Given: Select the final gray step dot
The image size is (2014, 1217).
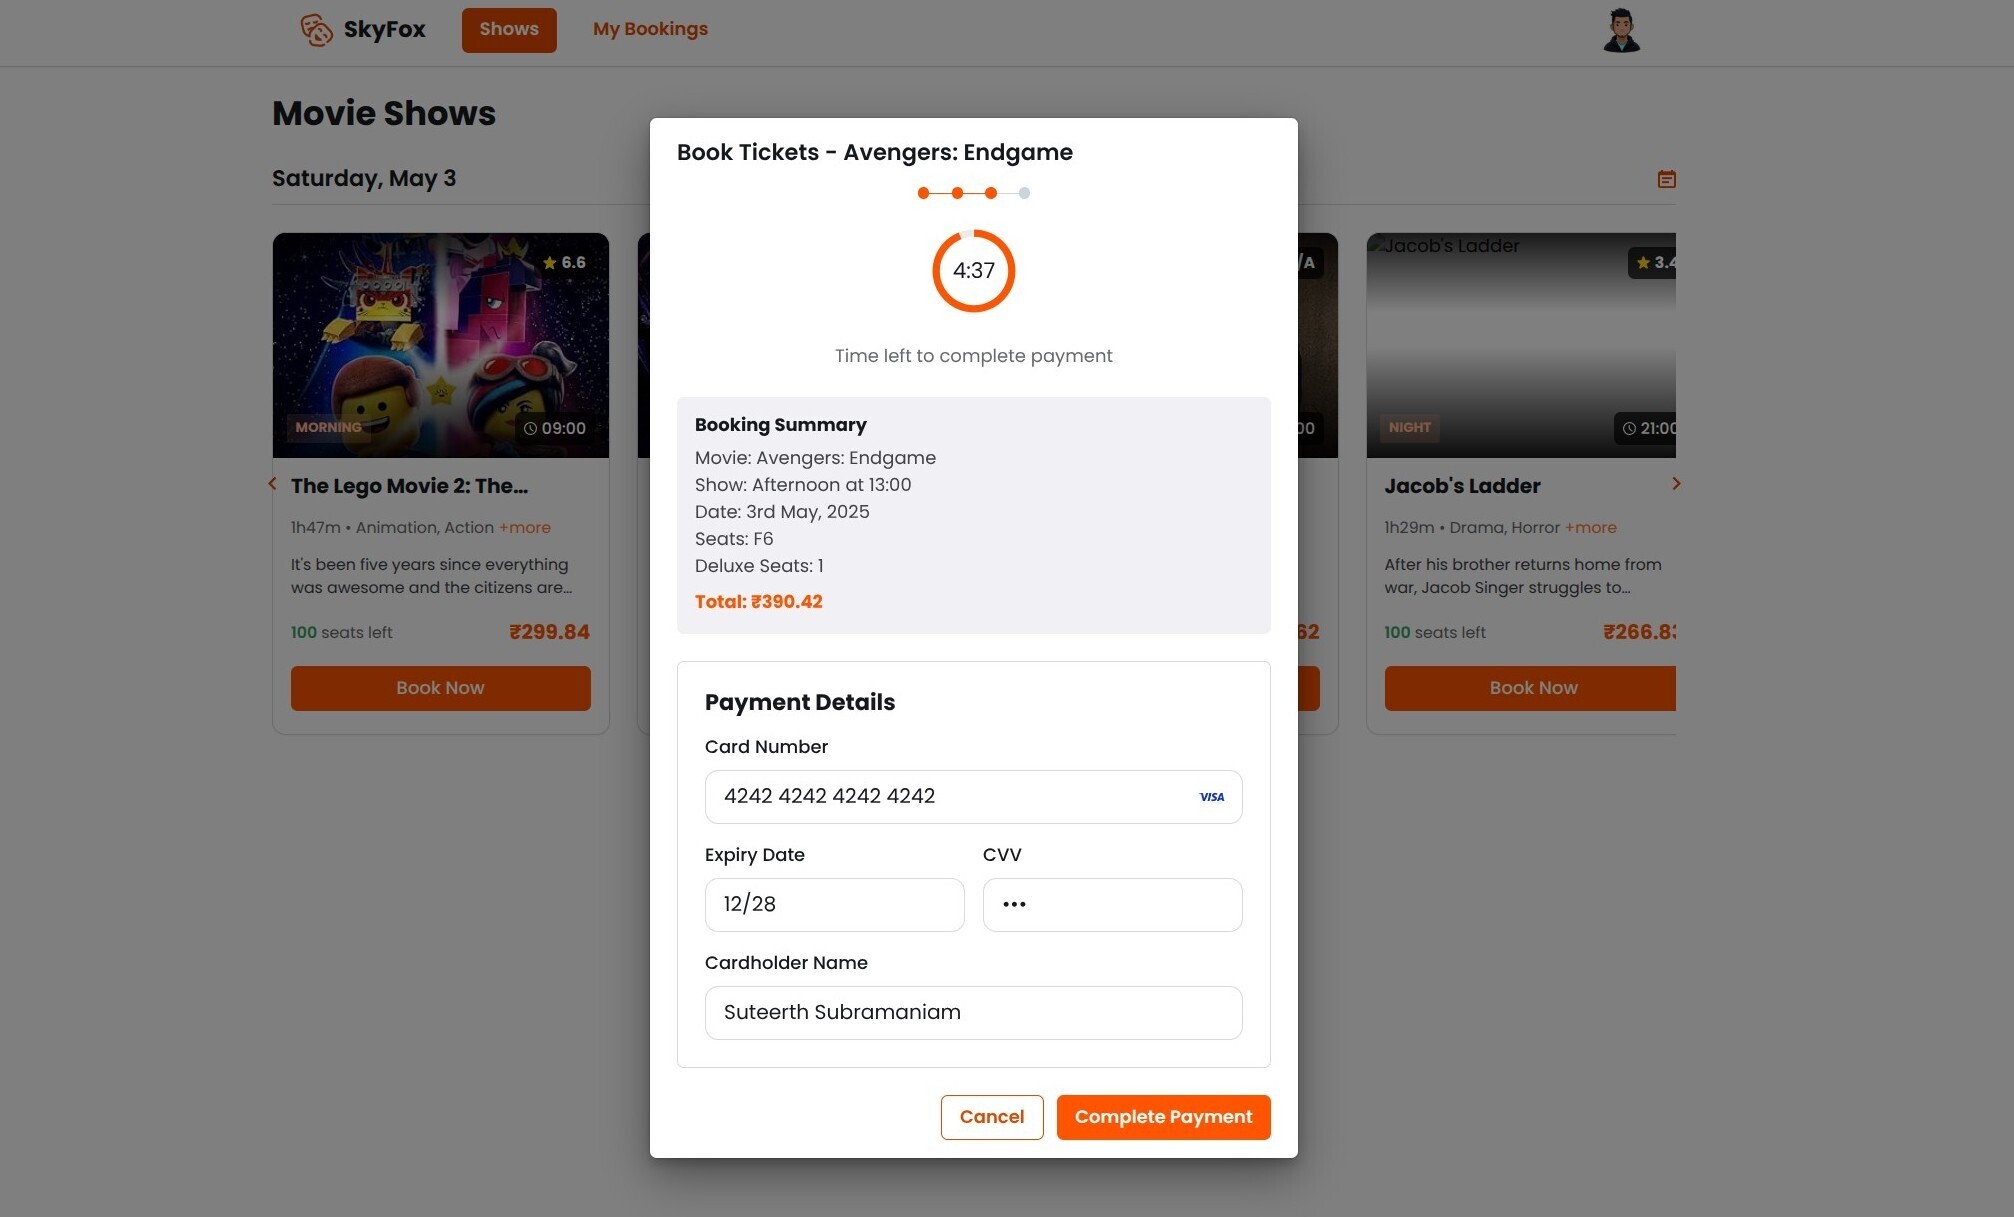Looking at the screenshot, I should (1024, 193).
